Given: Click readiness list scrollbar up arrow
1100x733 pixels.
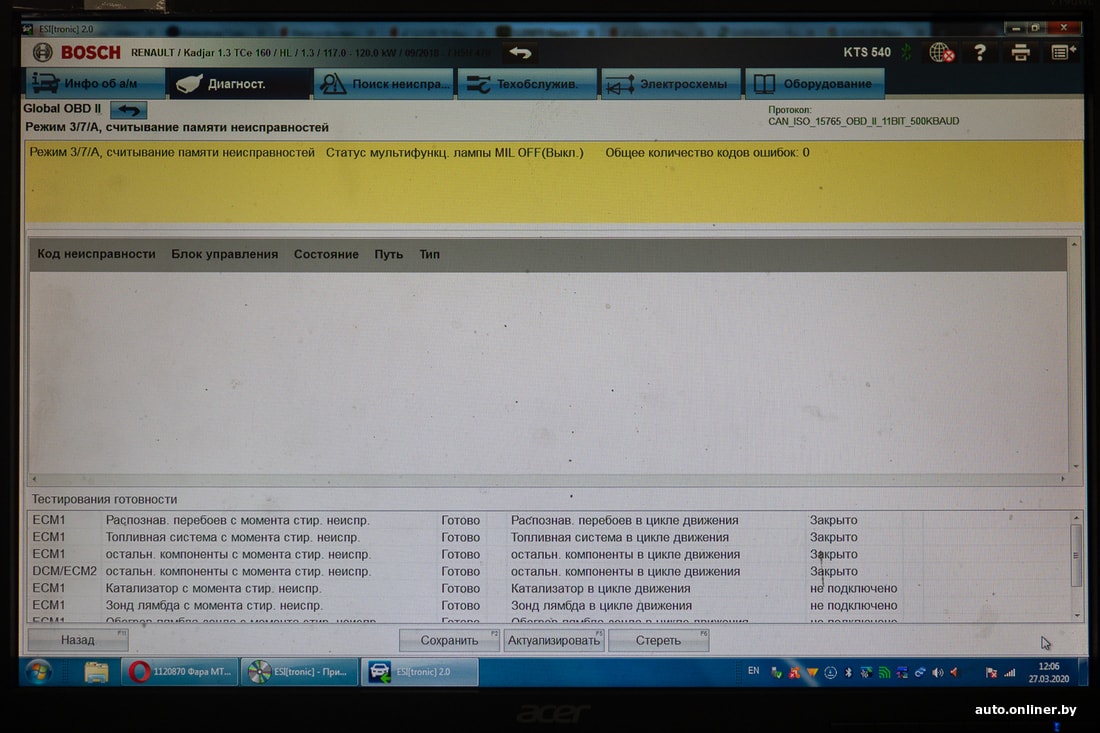Looking at the screenshot, I should (x=1077, y=518).
